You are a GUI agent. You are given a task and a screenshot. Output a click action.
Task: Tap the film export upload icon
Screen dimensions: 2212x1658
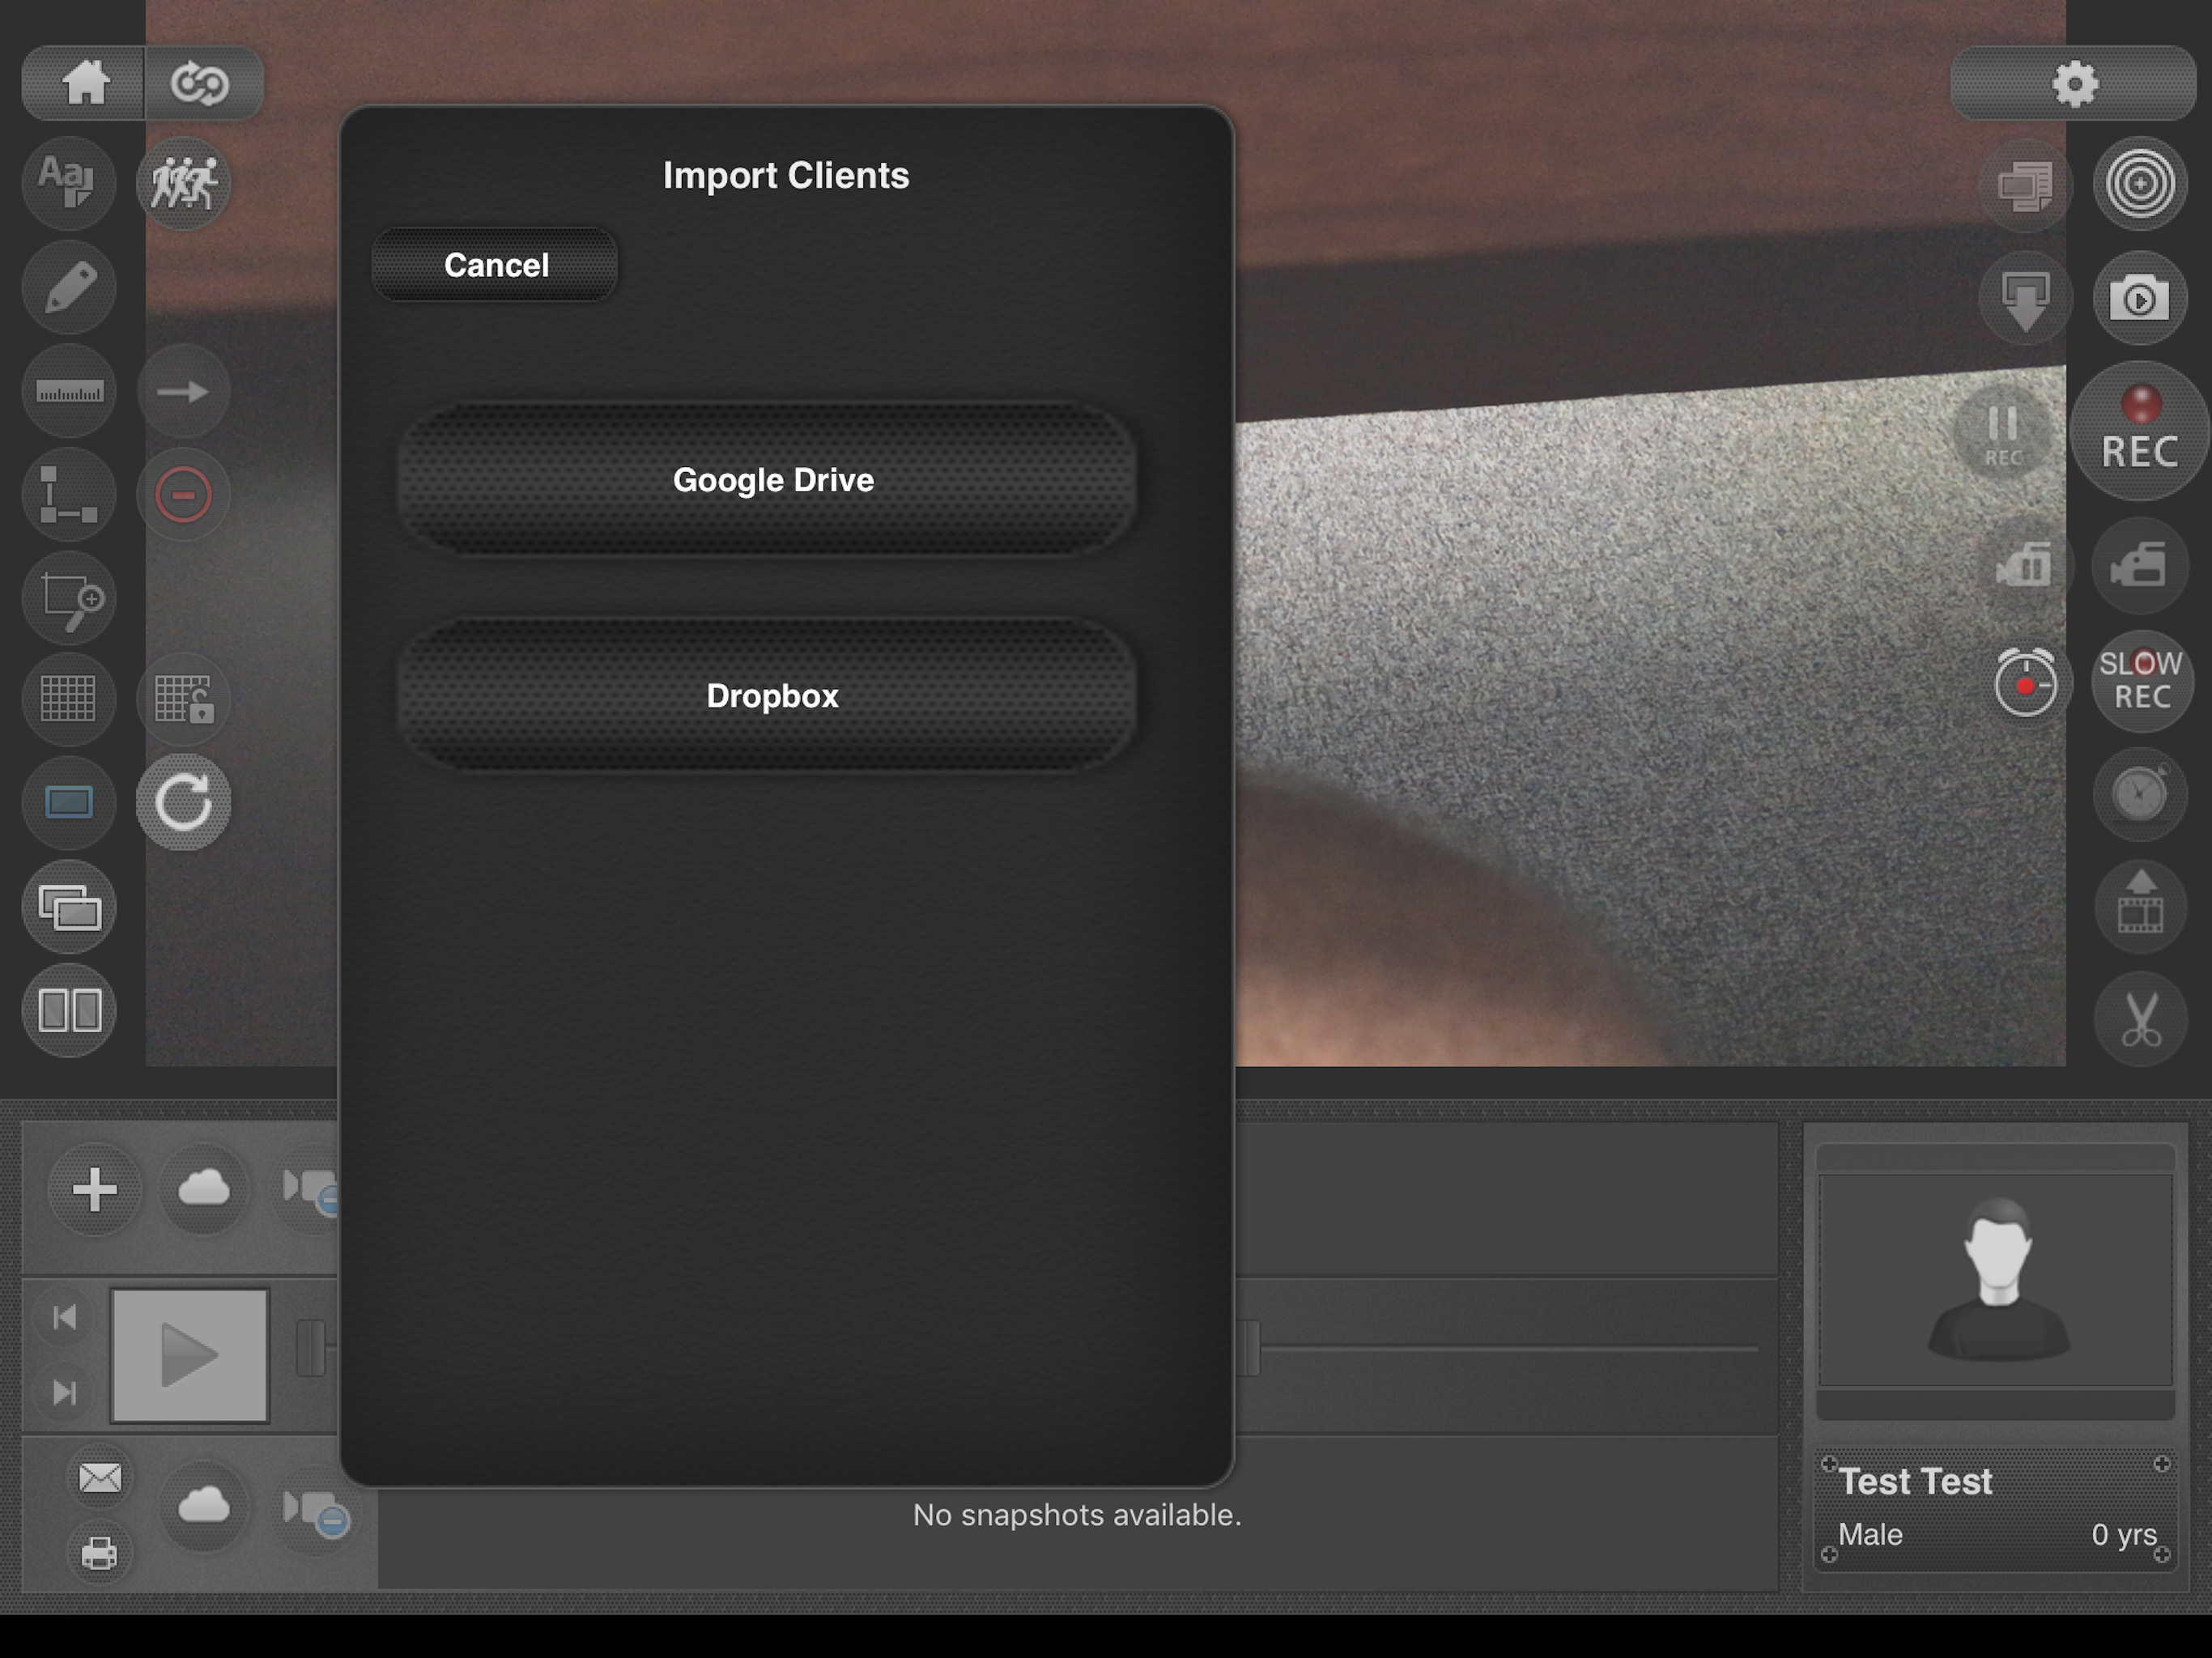point(2140,906)
